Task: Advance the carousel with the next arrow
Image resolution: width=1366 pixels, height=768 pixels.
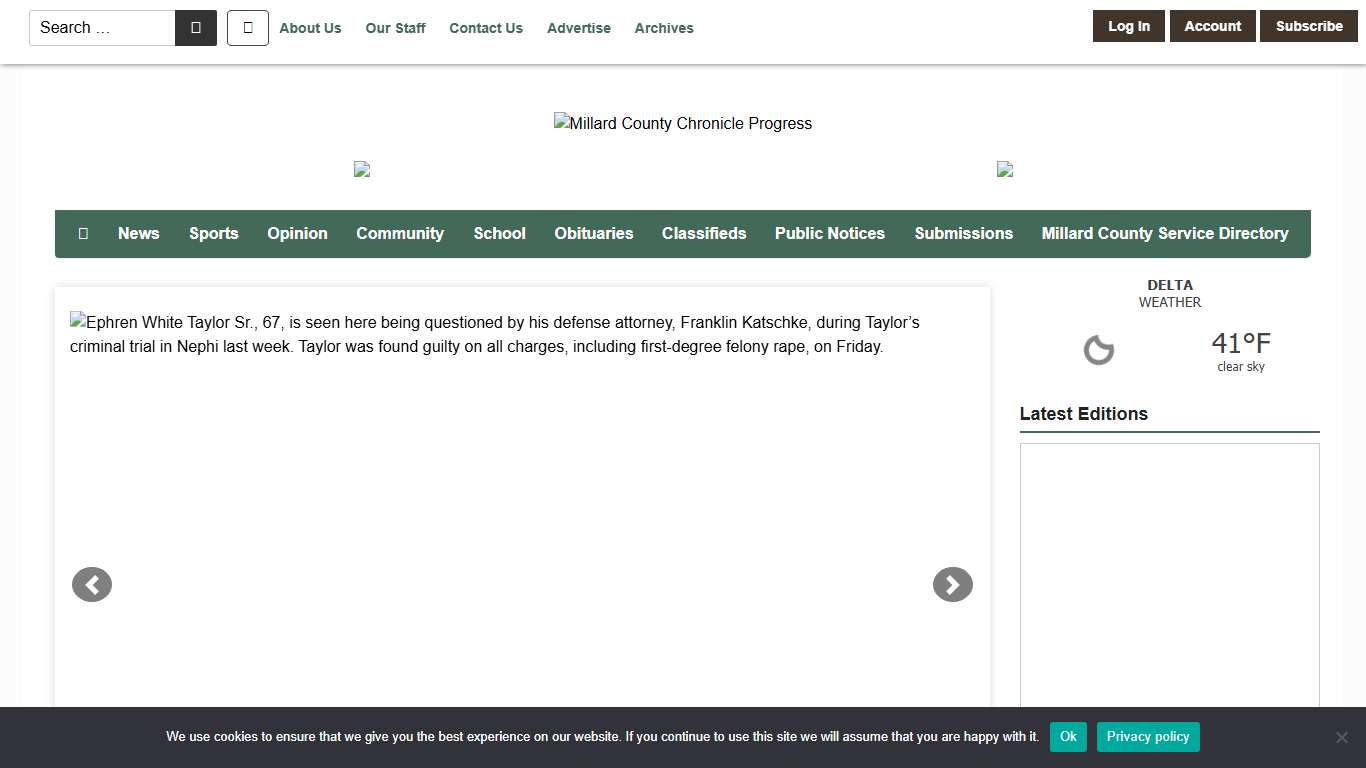Action: pos(952,584)
